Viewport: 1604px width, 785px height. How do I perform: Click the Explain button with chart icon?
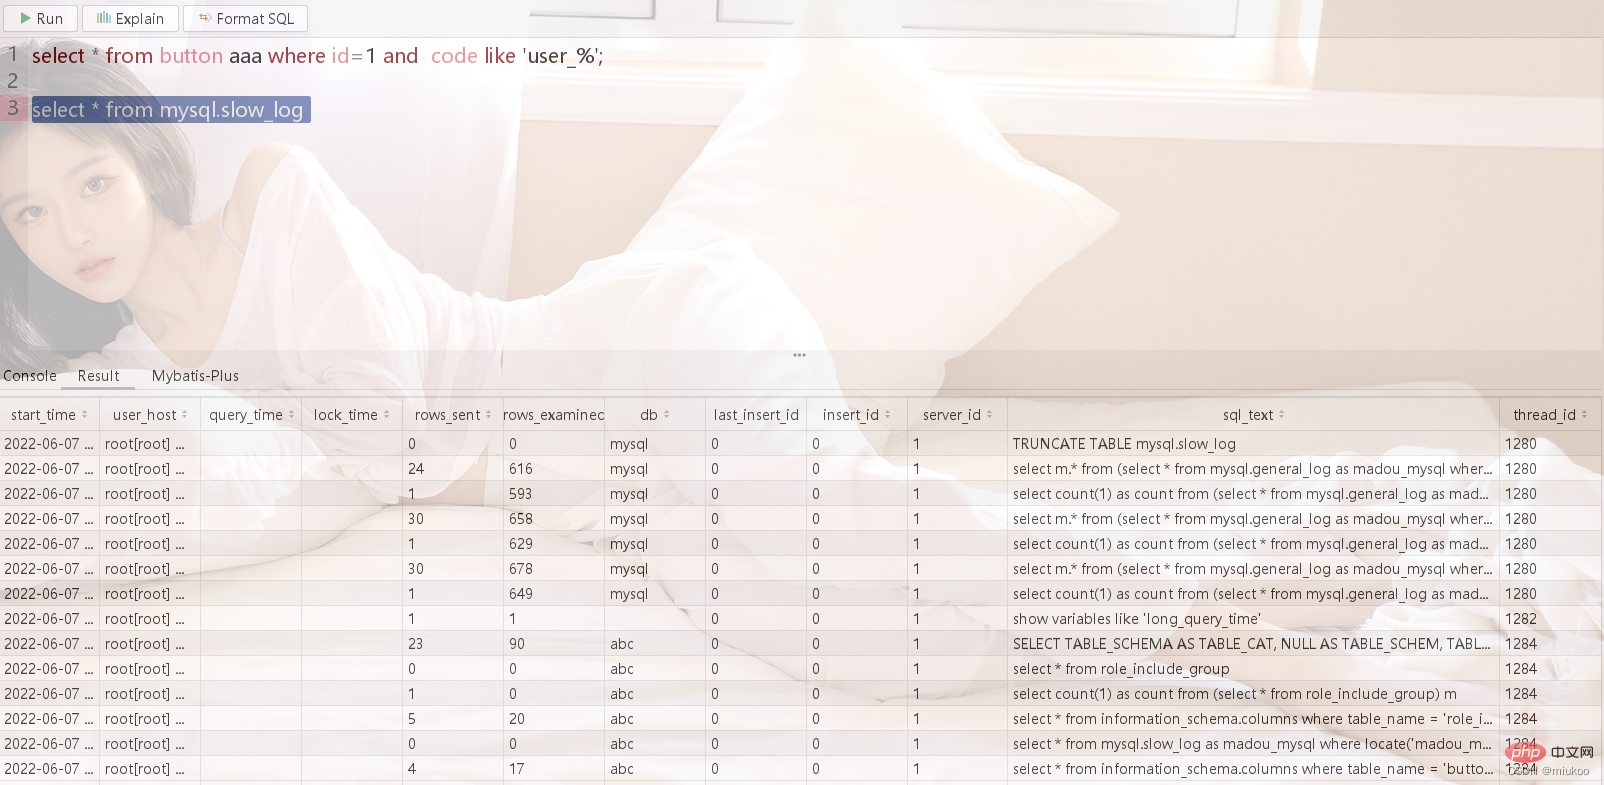point(130,19)
